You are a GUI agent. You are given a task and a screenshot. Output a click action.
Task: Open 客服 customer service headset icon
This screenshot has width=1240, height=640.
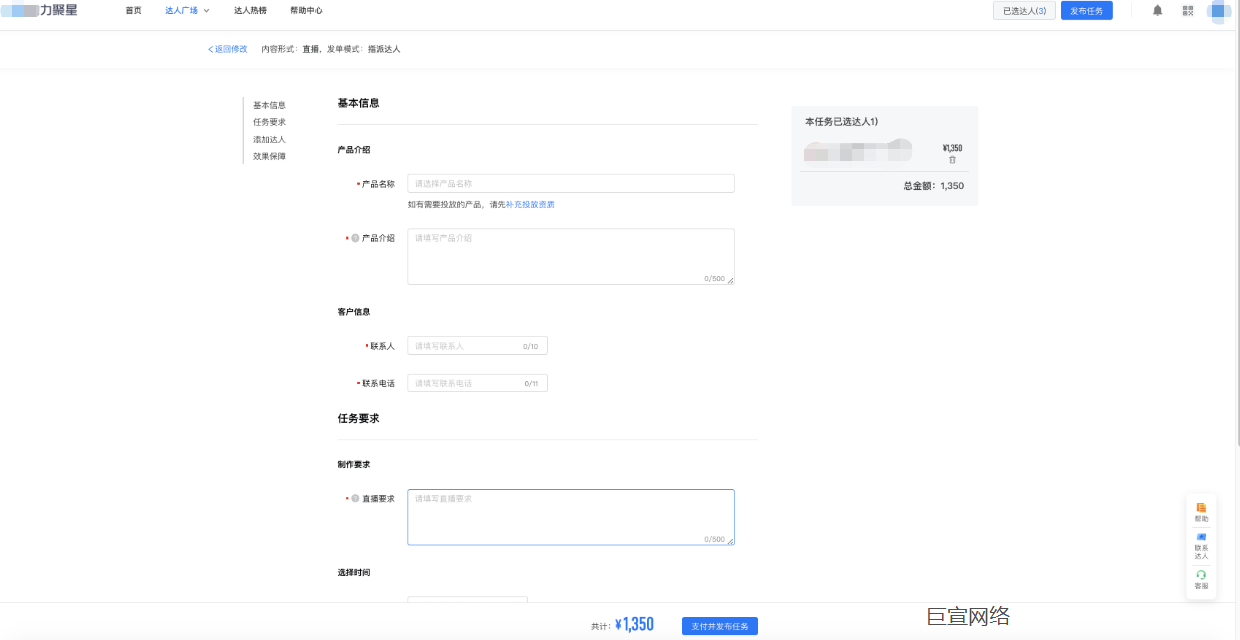1200,576
